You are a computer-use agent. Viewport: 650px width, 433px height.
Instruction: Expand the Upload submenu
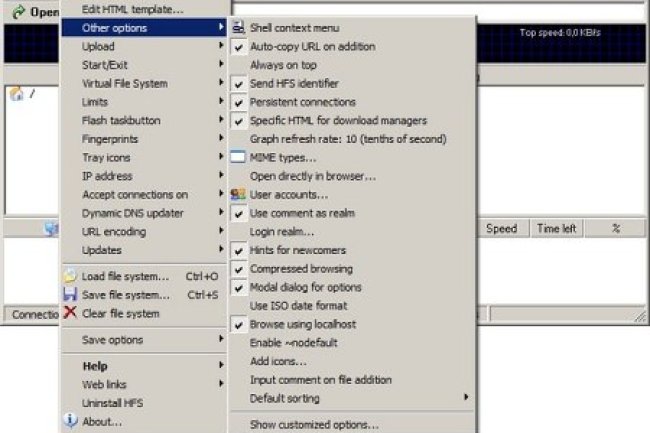[x=144, y=46]
